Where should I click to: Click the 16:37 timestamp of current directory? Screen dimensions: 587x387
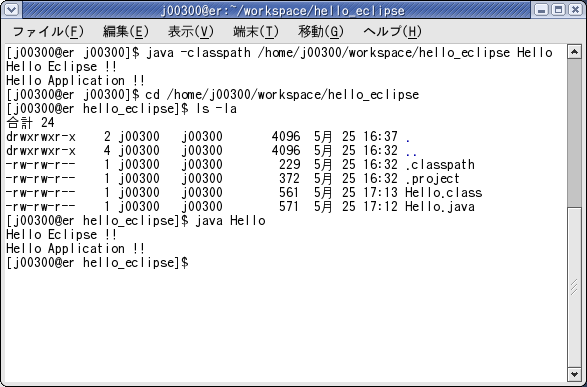(380, 137)
